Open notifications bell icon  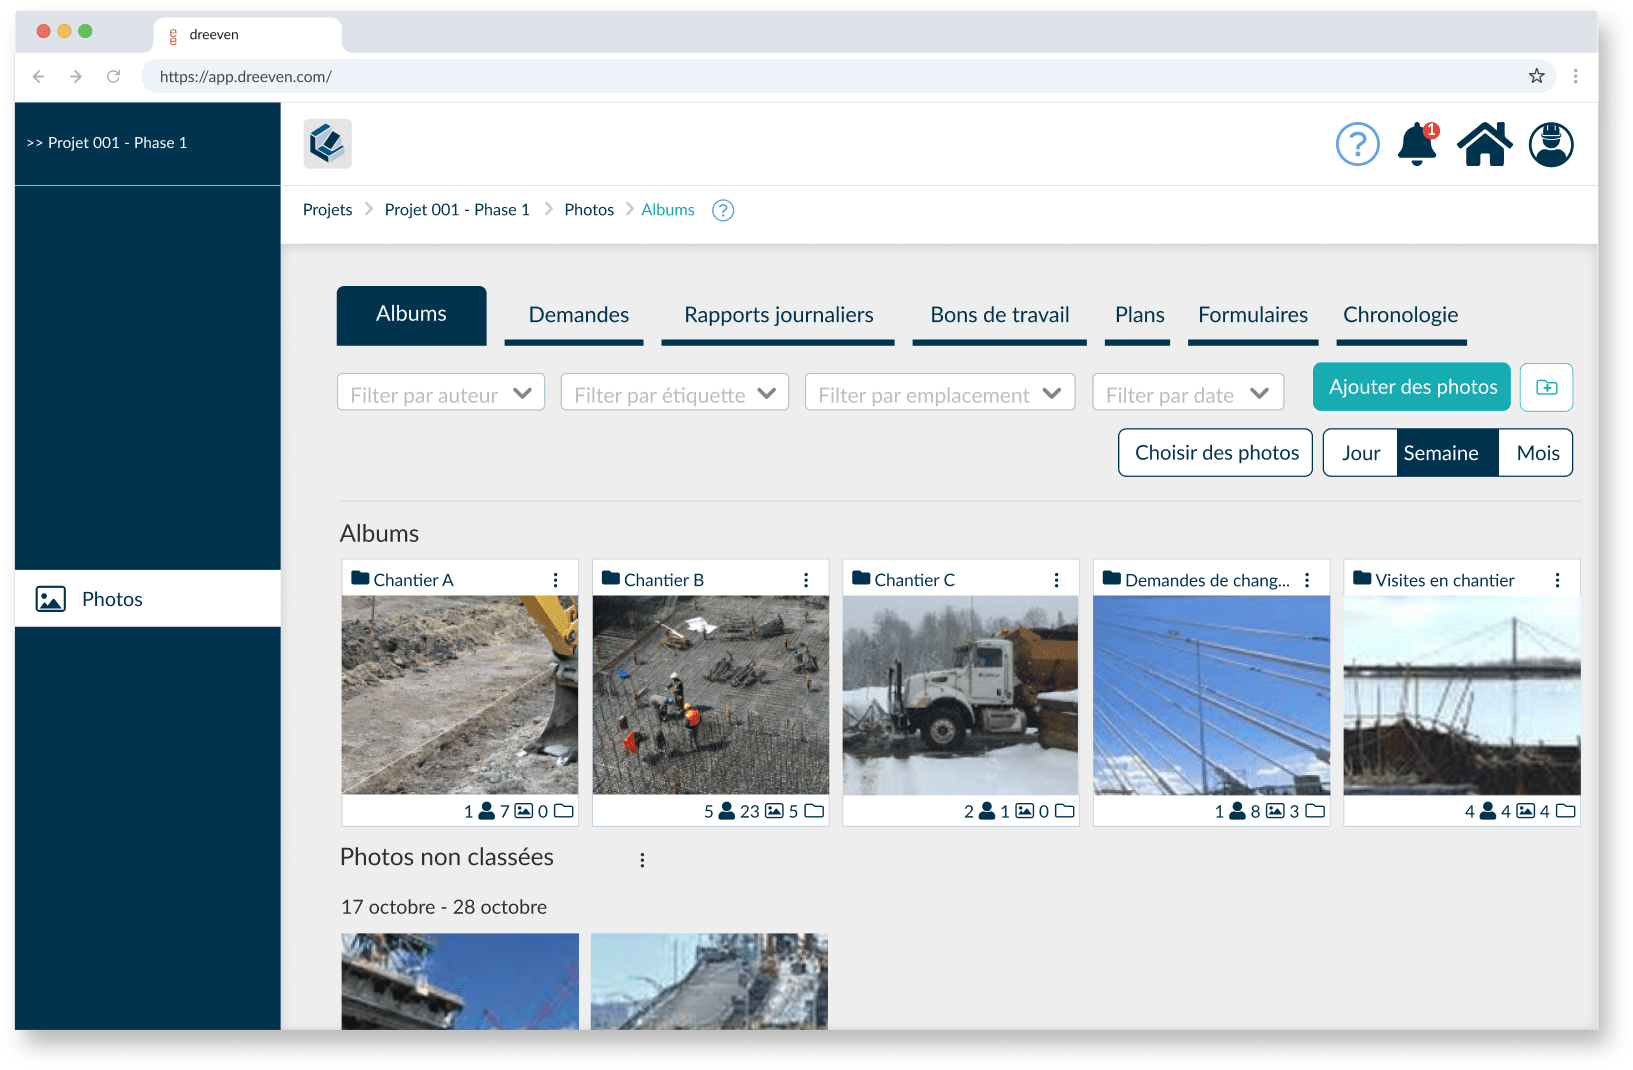coord(1417,144)
